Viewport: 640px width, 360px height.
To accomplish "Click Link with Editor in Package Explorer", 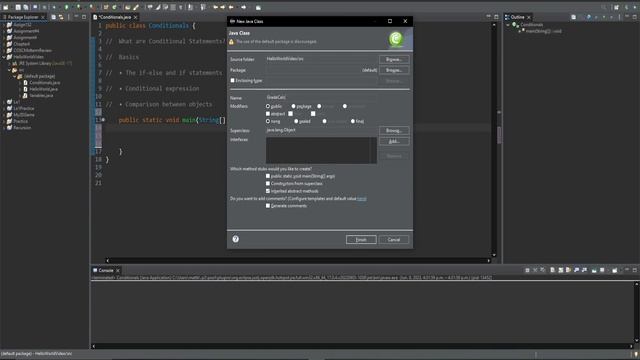I will (x=61, y=17).
